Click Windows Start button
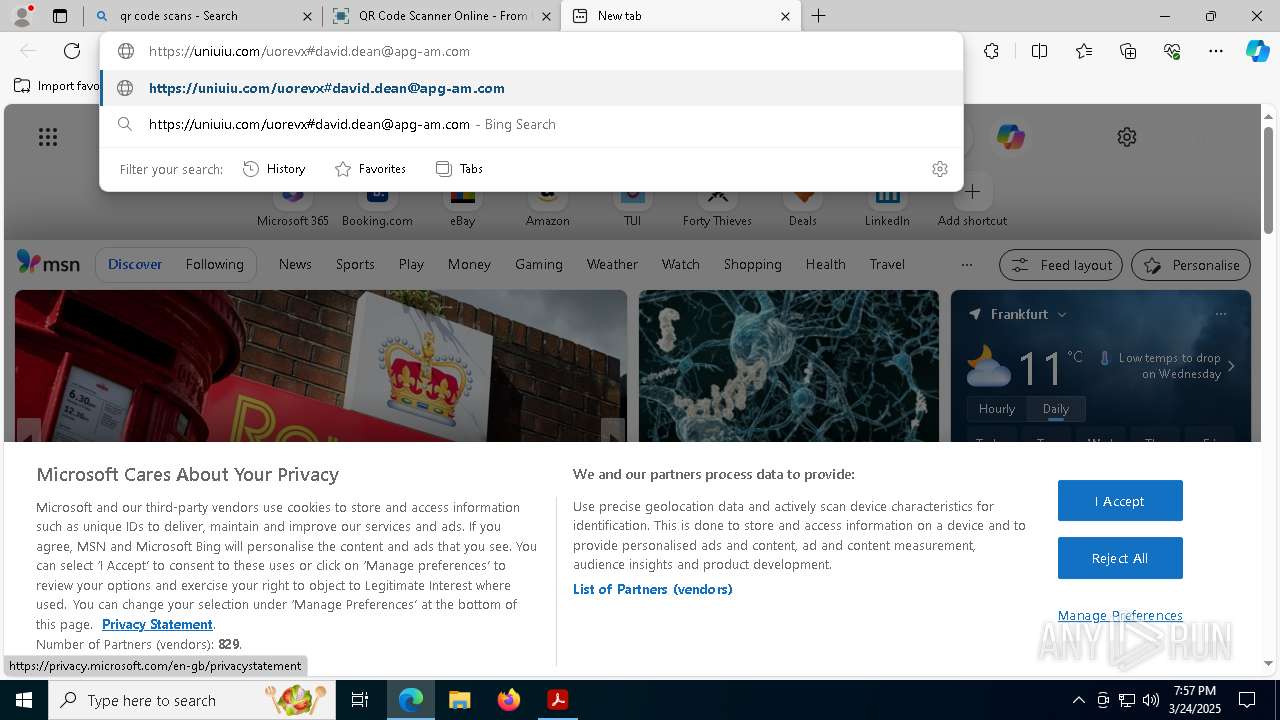Screen dimensions: 1280x720 pyautogui.click(x=24, y=700)
